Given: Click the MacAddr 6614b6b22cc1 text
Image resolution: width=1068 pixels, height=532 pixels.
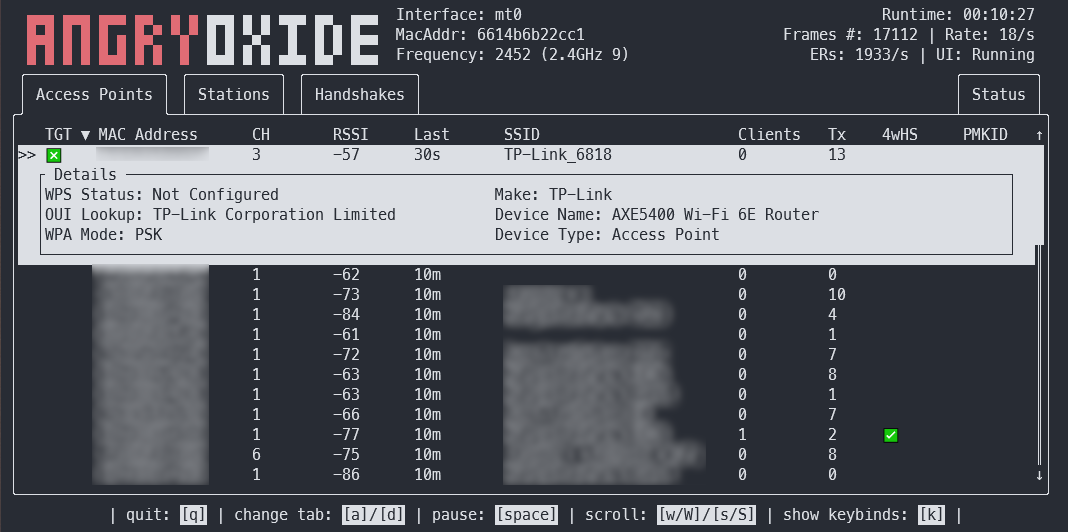Looking at the screenshot, I should tap(490, 35).
